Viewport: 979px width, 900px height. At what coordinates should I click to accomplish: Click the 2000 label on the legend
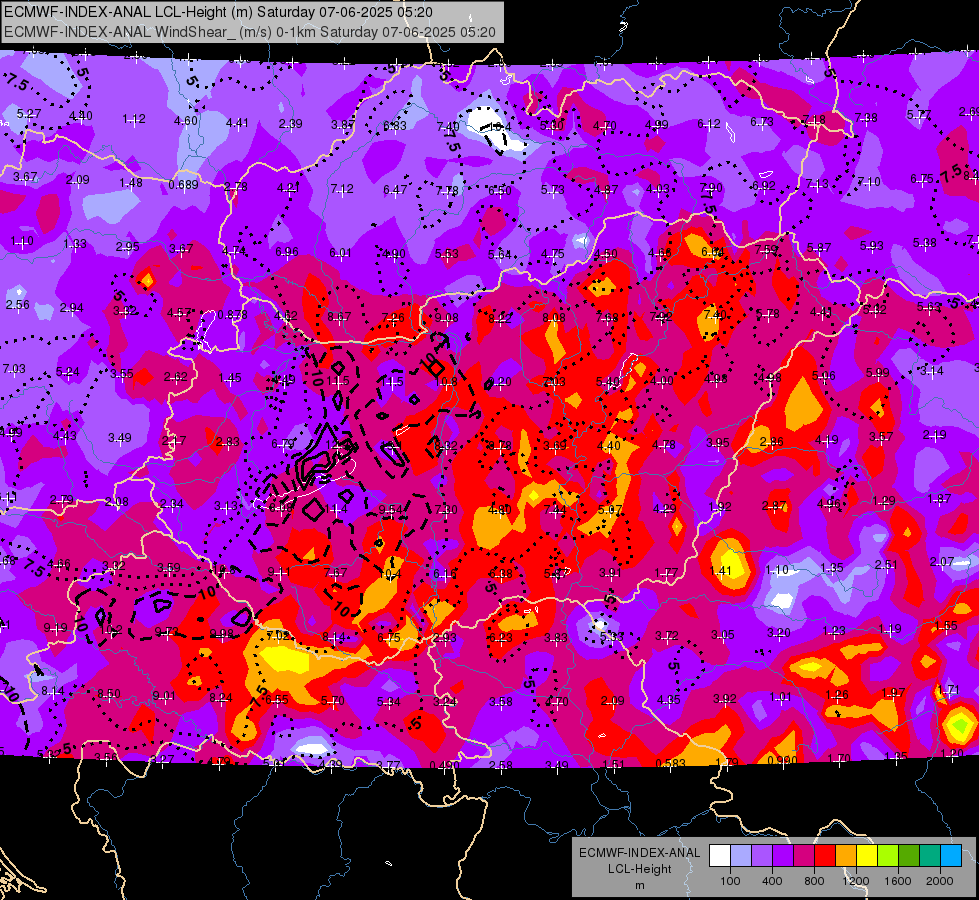[x=940, y=881]
